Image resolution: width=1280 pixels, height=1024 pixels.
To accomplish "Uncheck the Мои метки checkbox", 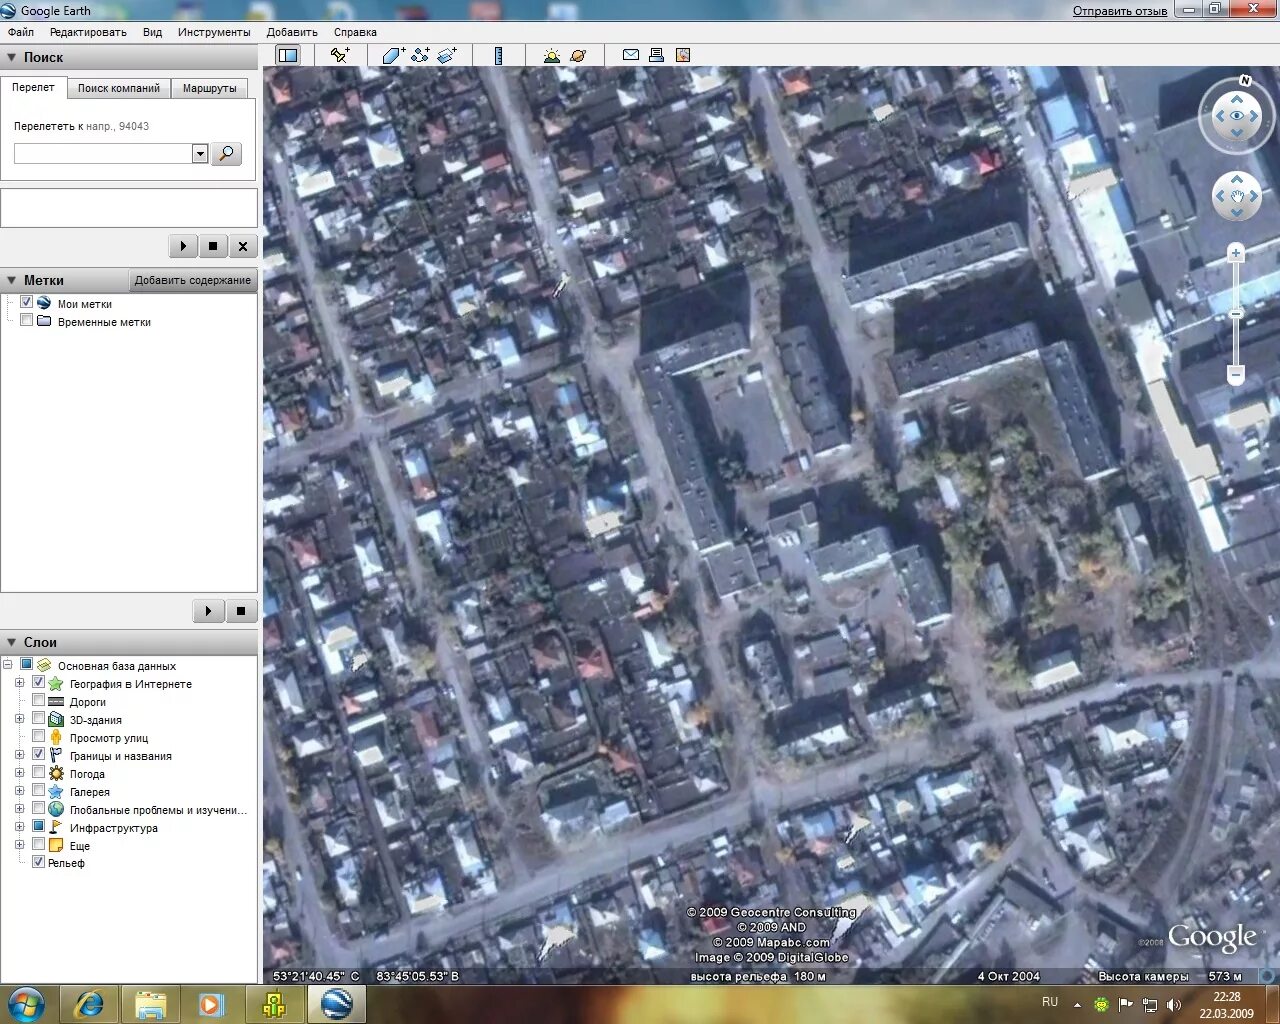I will [x=27, y=303].
